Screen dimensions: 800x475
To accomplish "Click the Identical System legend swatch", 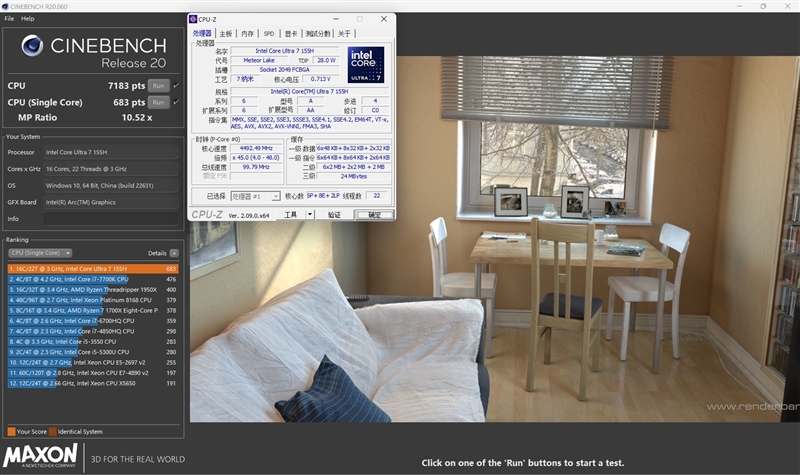I will 53,431.
